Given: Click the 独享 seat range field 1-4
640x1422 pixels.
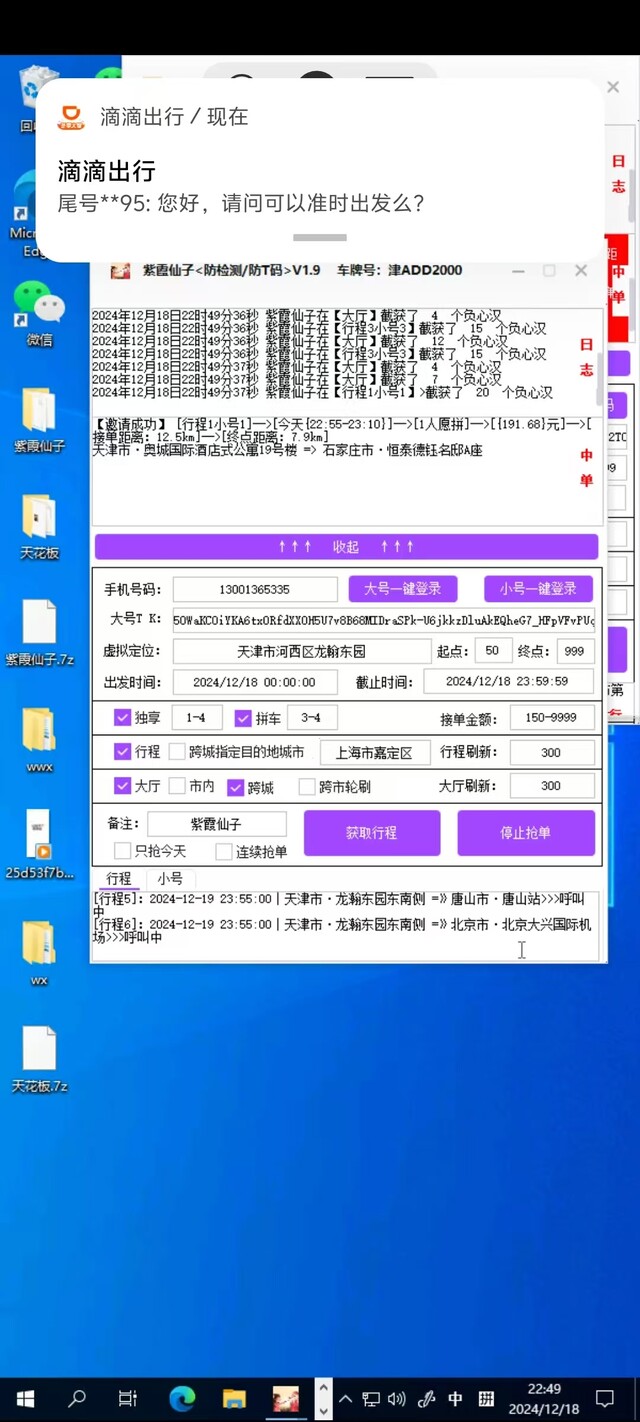Looking at the screenshot, I should [x=196, y=717].
